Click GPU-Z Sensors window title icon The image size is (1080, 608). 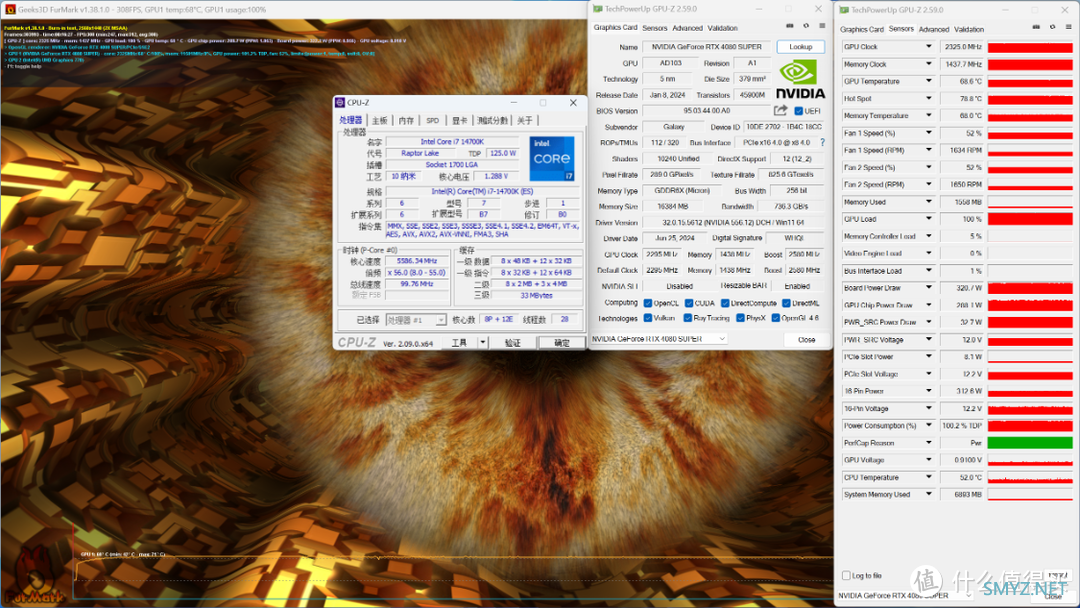pos(844,10)
